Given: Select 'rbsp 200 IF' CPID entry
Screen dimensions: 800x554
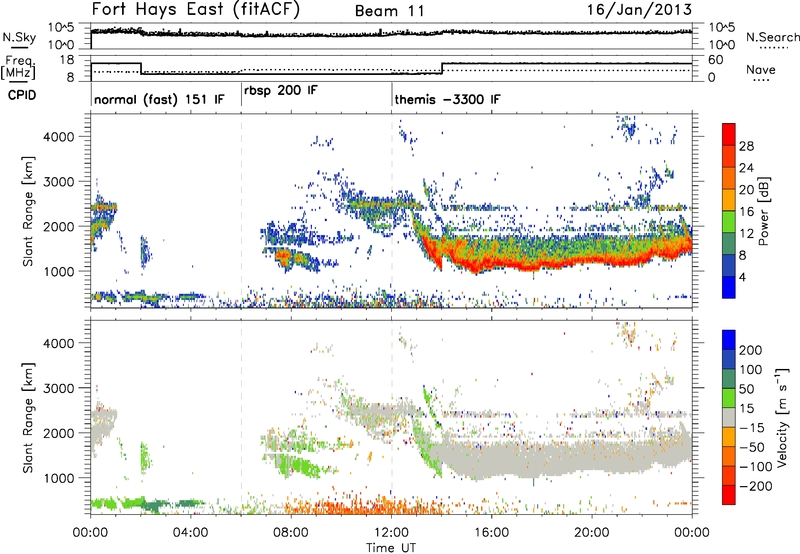Looking at the screenshot, I should click(x=281, y=91).
